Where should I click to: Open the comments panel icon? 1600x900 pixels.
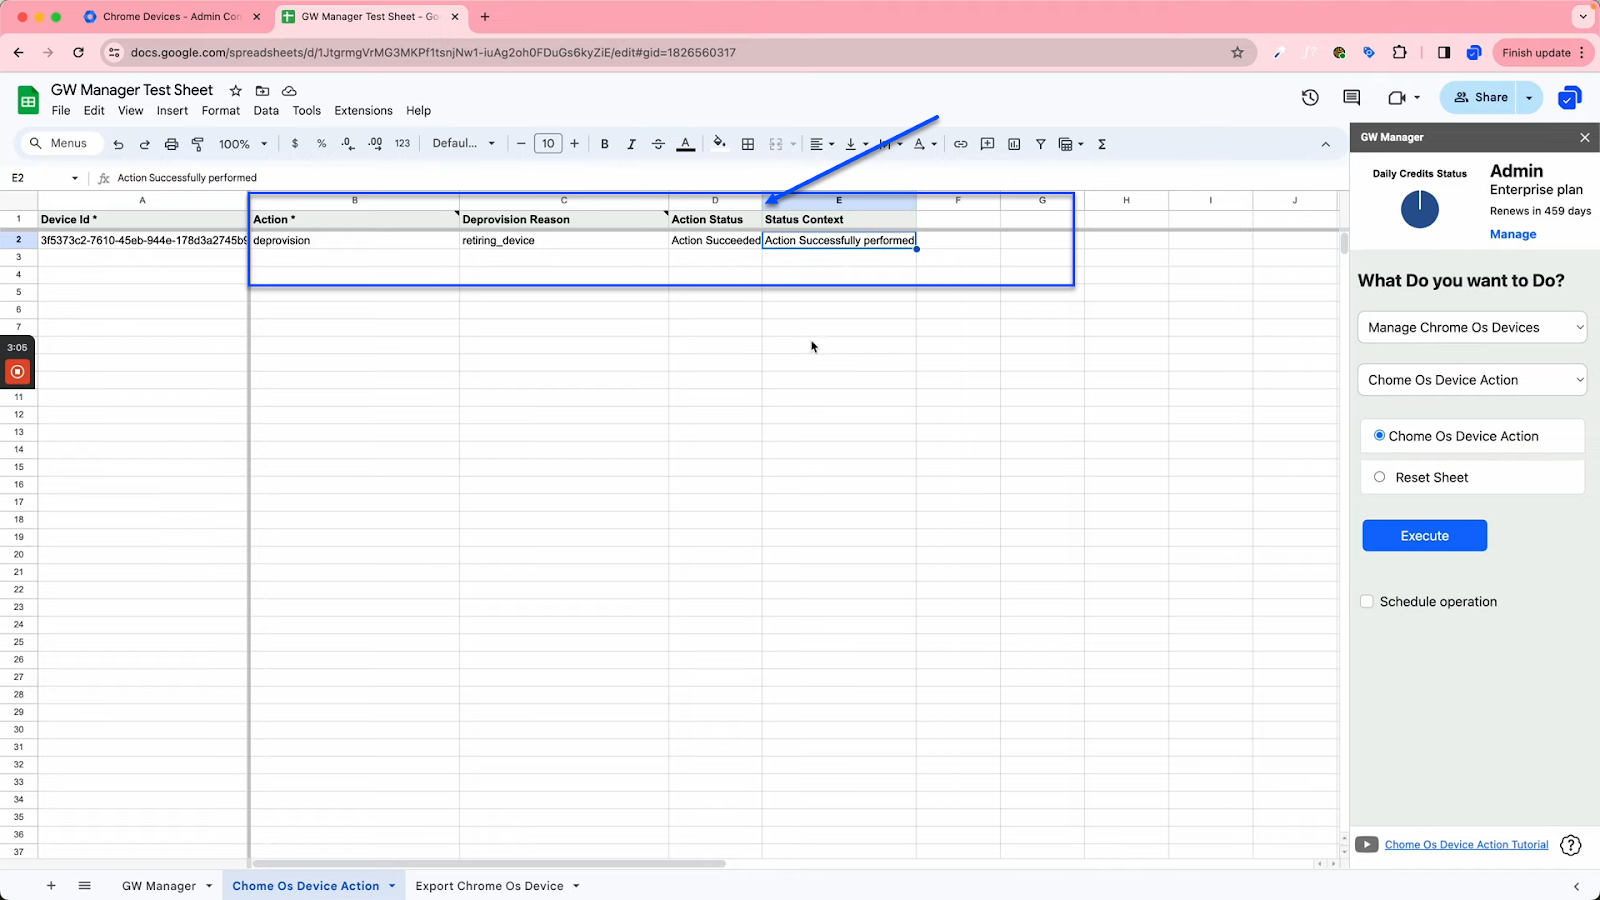(1352, 97)
